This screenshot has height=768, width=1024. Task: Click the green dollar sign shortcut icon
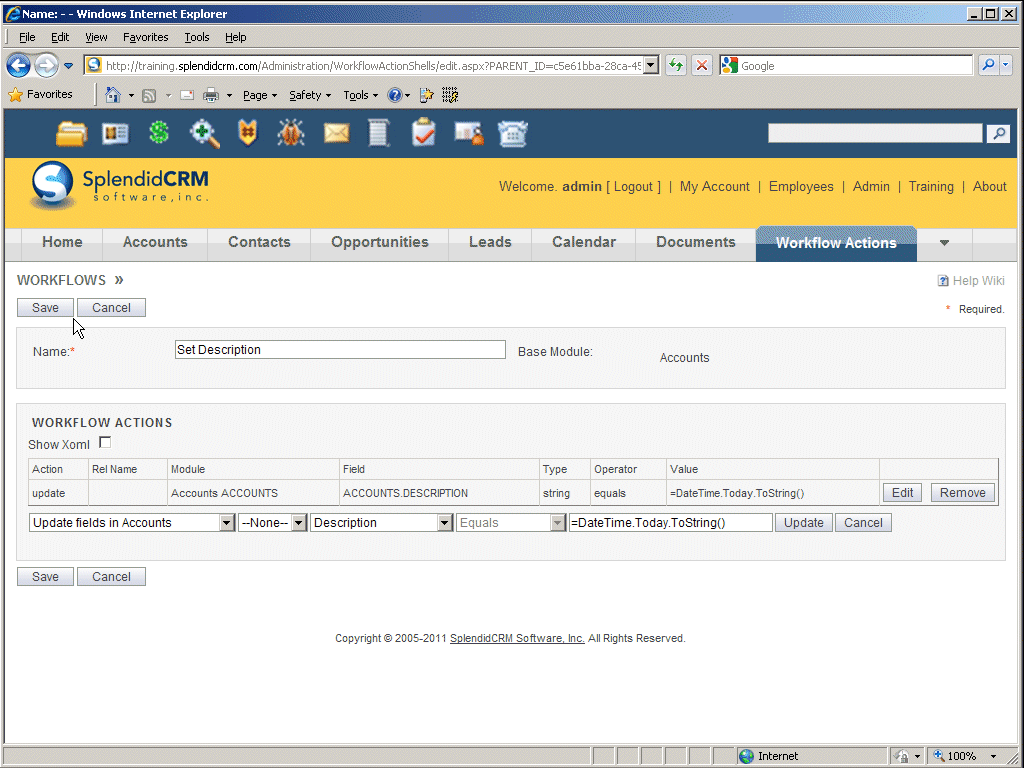pos(159,133)
